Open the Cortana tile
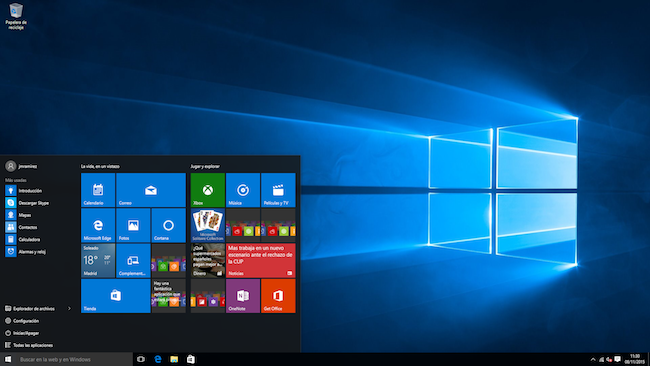Viewport: 650px width, 366px height. pyautogui.click(x=168, y=225)
